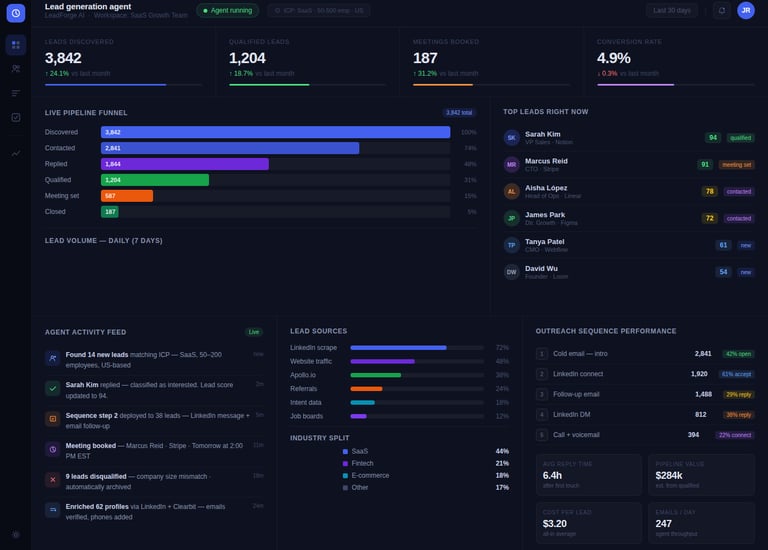Click the 'Lead generation agent' page title

[x=88, y=7]
